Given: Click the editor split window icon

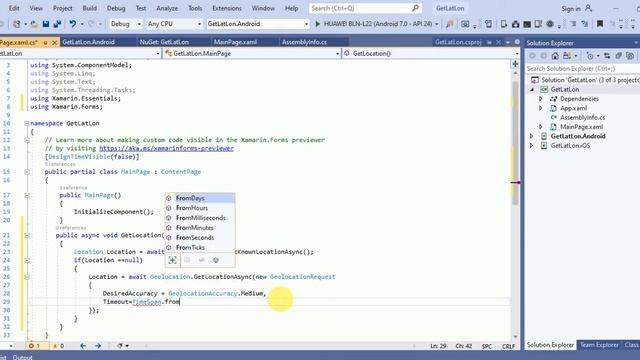Looking at the screenshot, I should pyautogui.click(x=515, y=64).
